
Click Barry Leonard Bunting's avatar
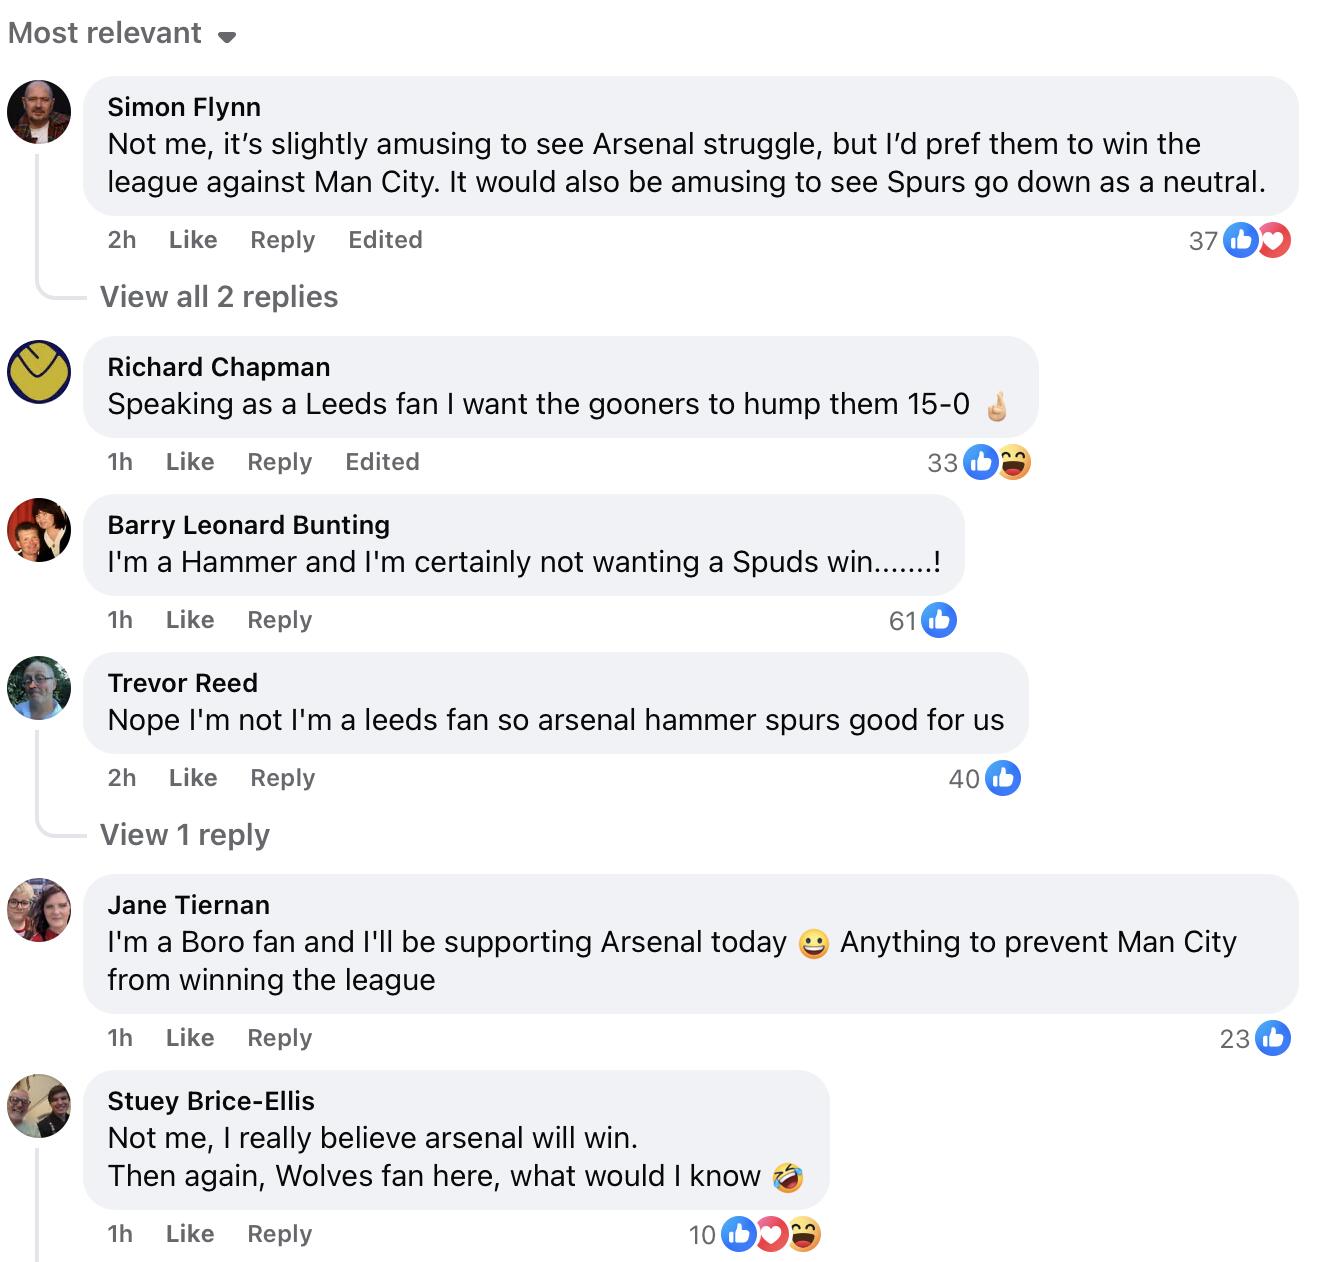coord(39,530)
